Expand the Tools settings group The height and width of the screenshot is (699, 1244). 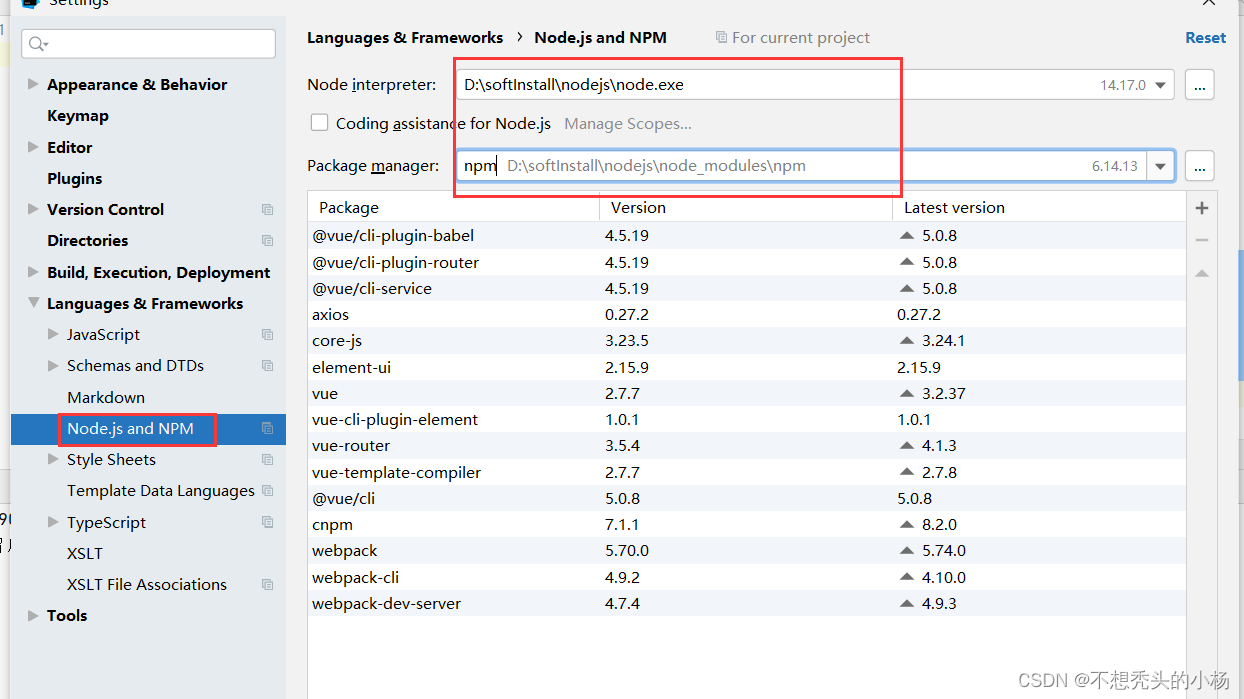33,616
